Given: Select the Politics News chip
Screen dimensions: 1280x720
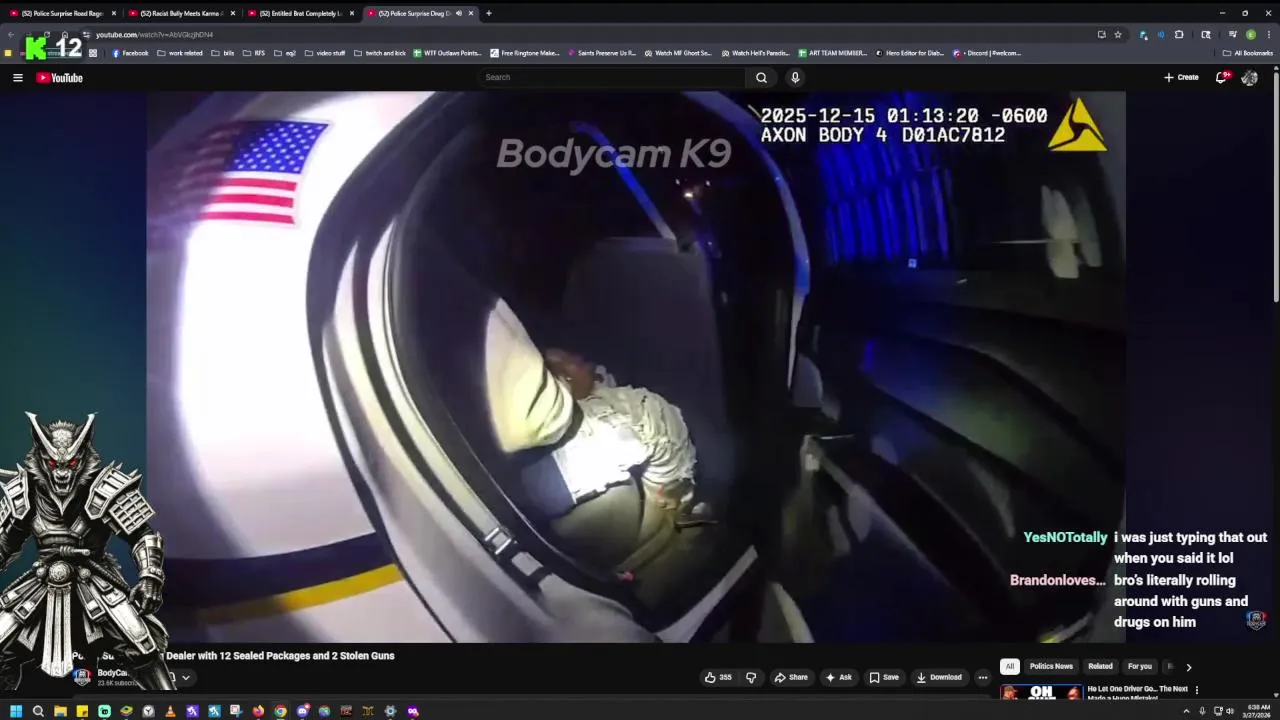Looking at the screenshot, I should pyautogui.click(x=1051, y=666).
